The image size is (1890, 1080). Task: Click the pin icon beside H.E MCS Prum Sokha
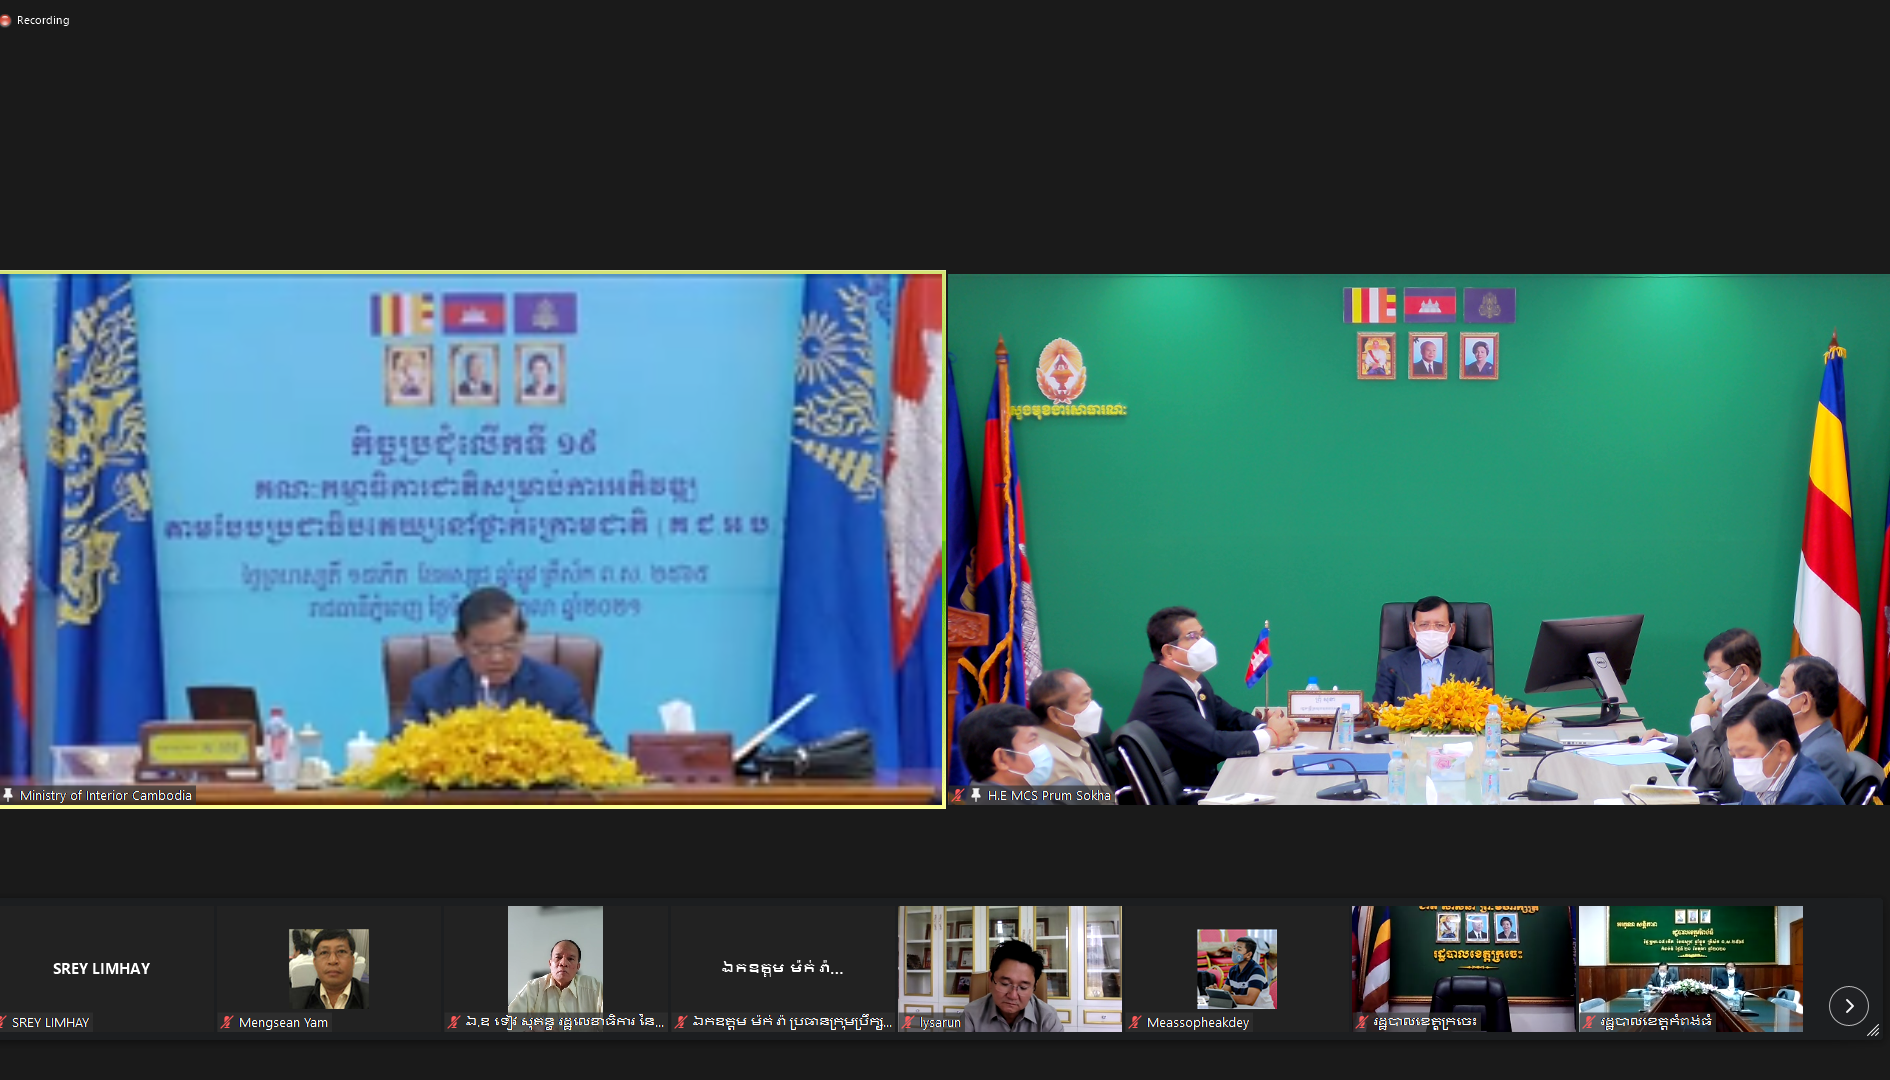[x=976, y=795]
